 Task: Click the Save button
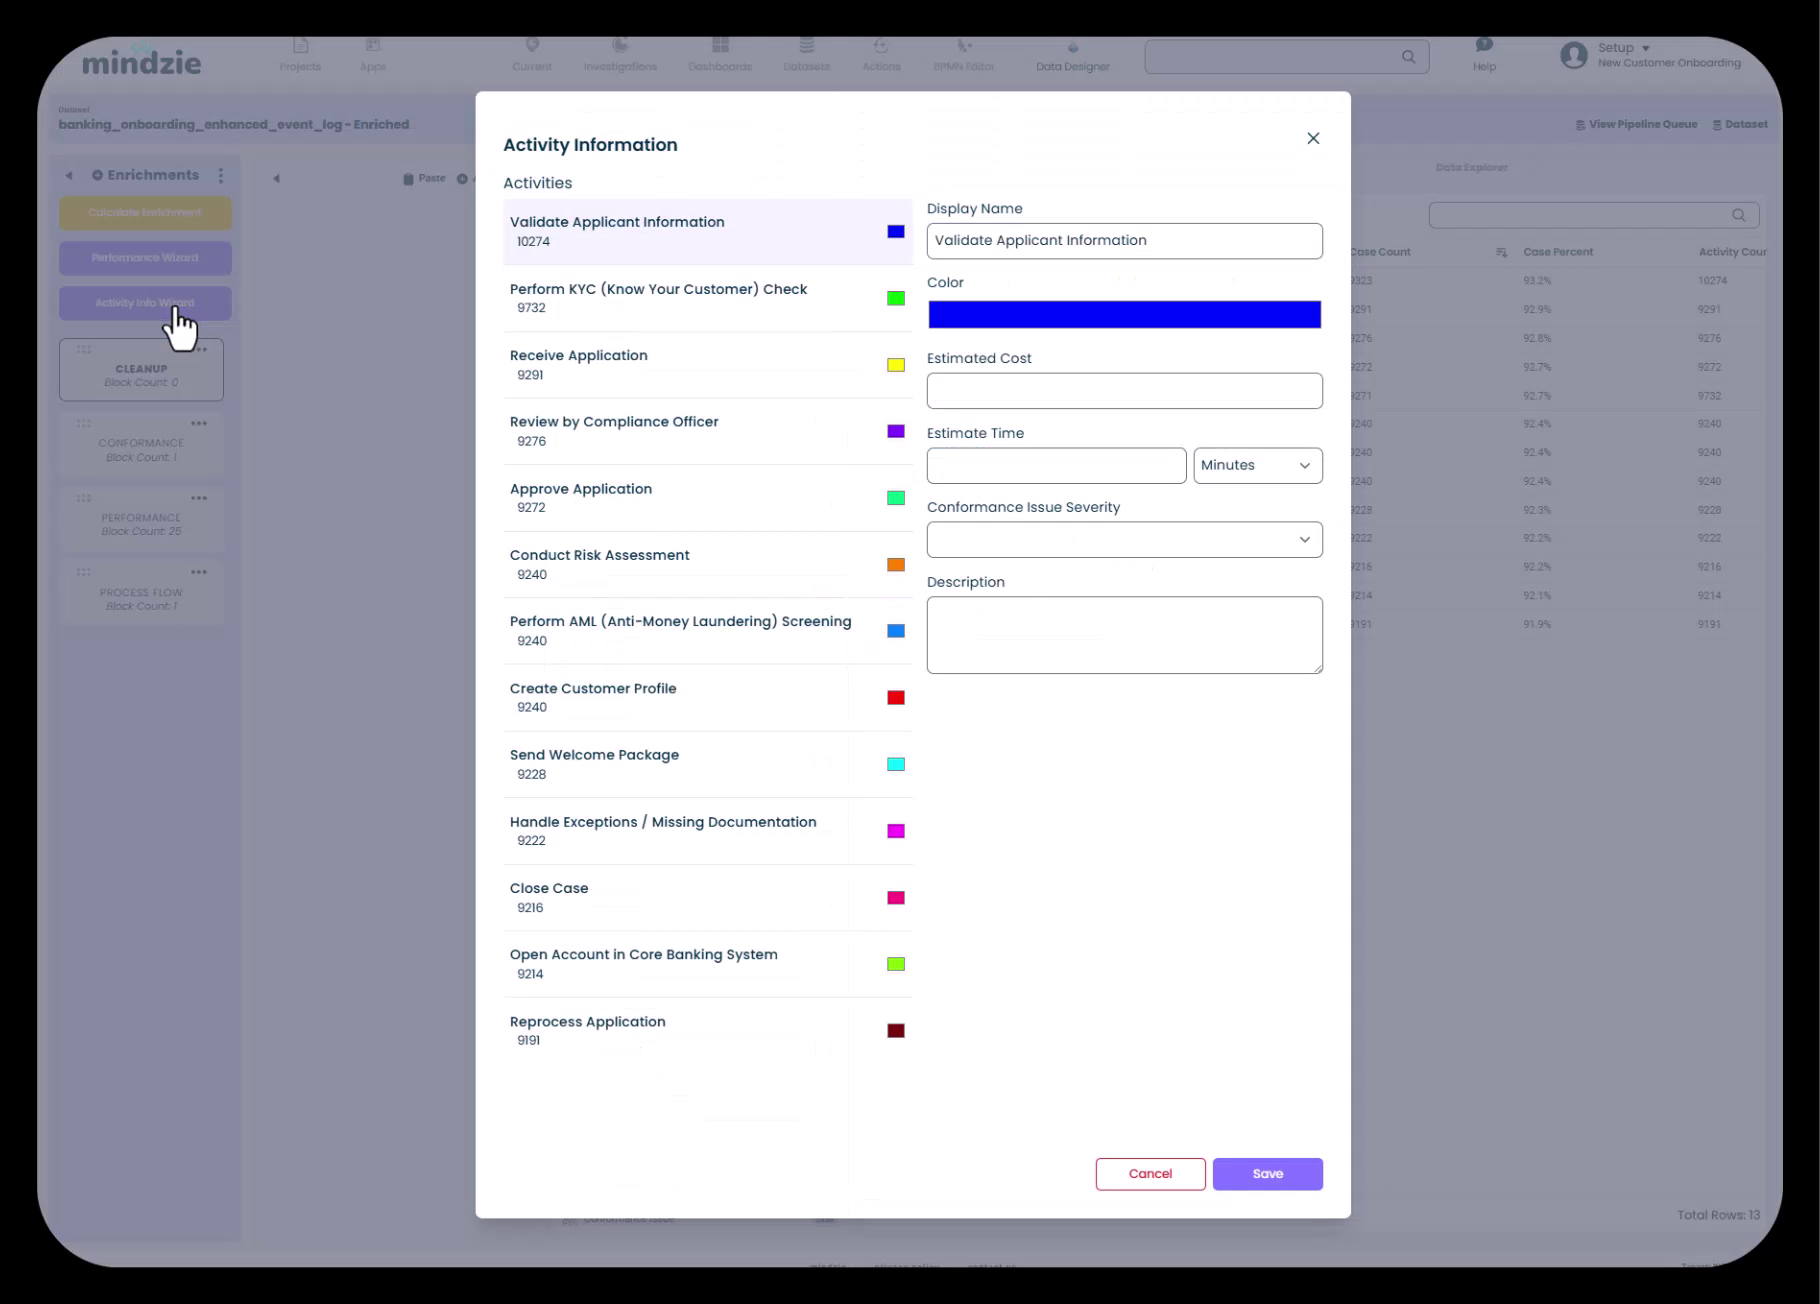pos(1267,1174)
